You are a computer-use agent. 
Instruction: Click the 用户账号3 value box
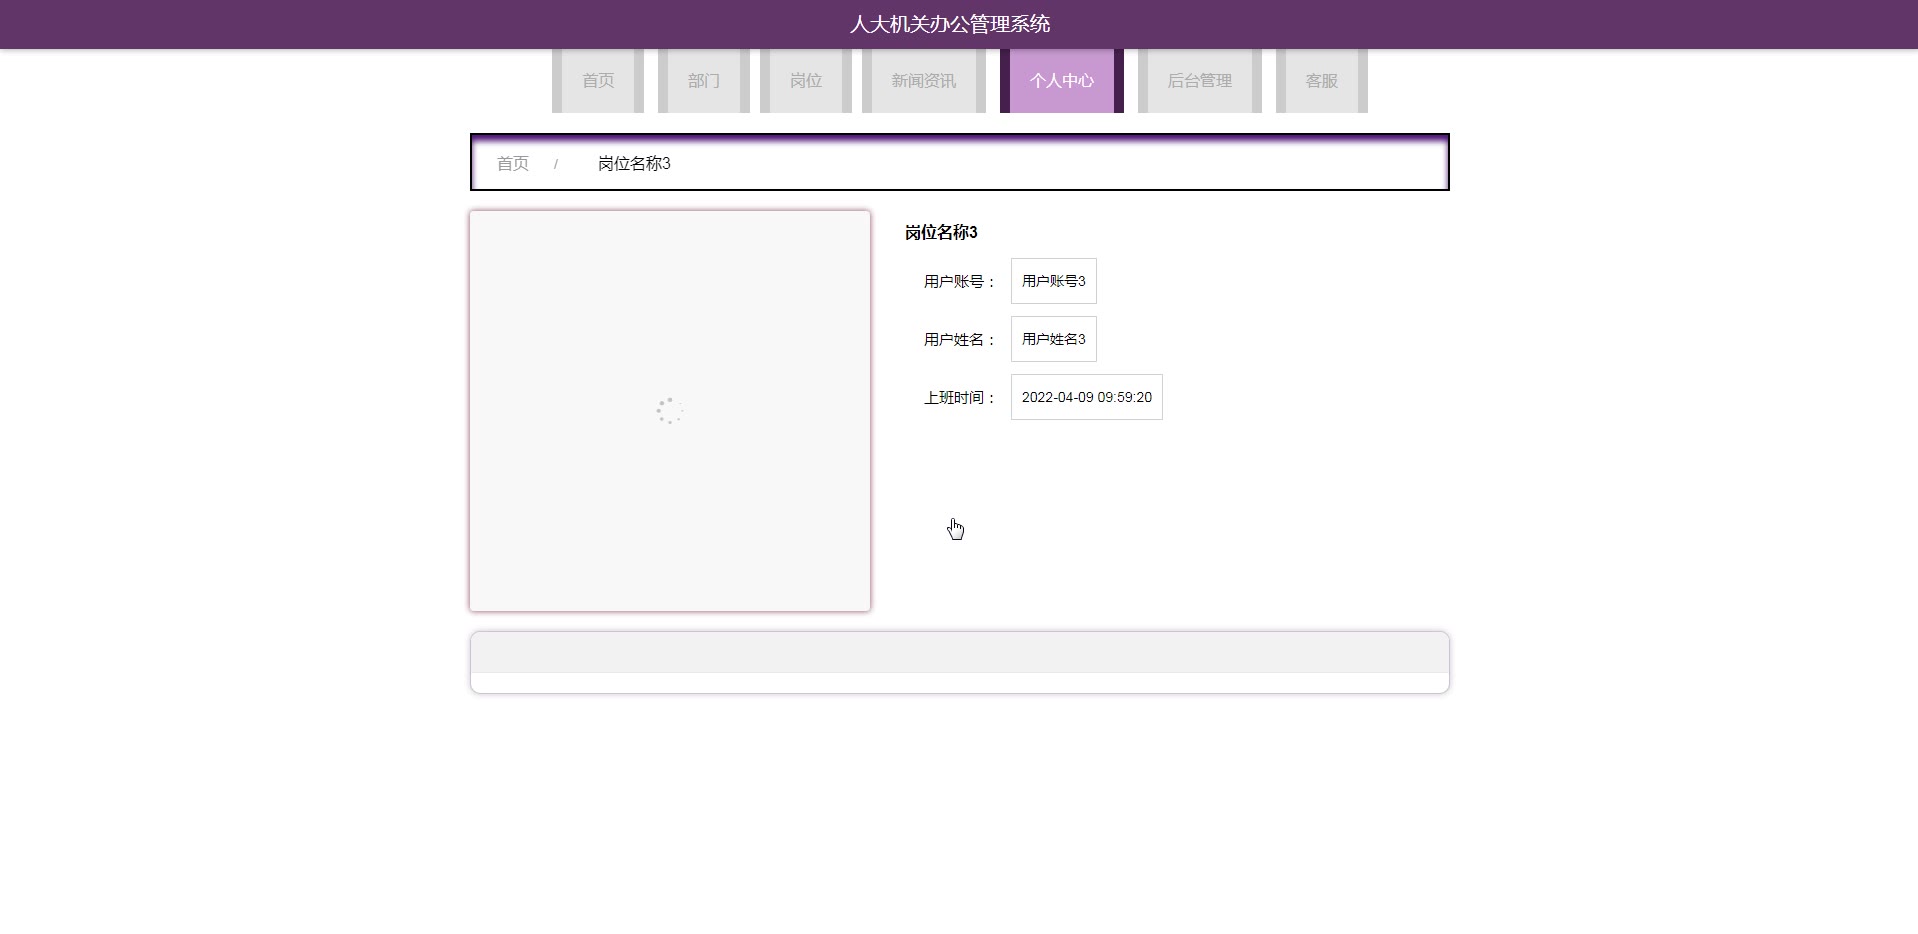click(1054, 281)
